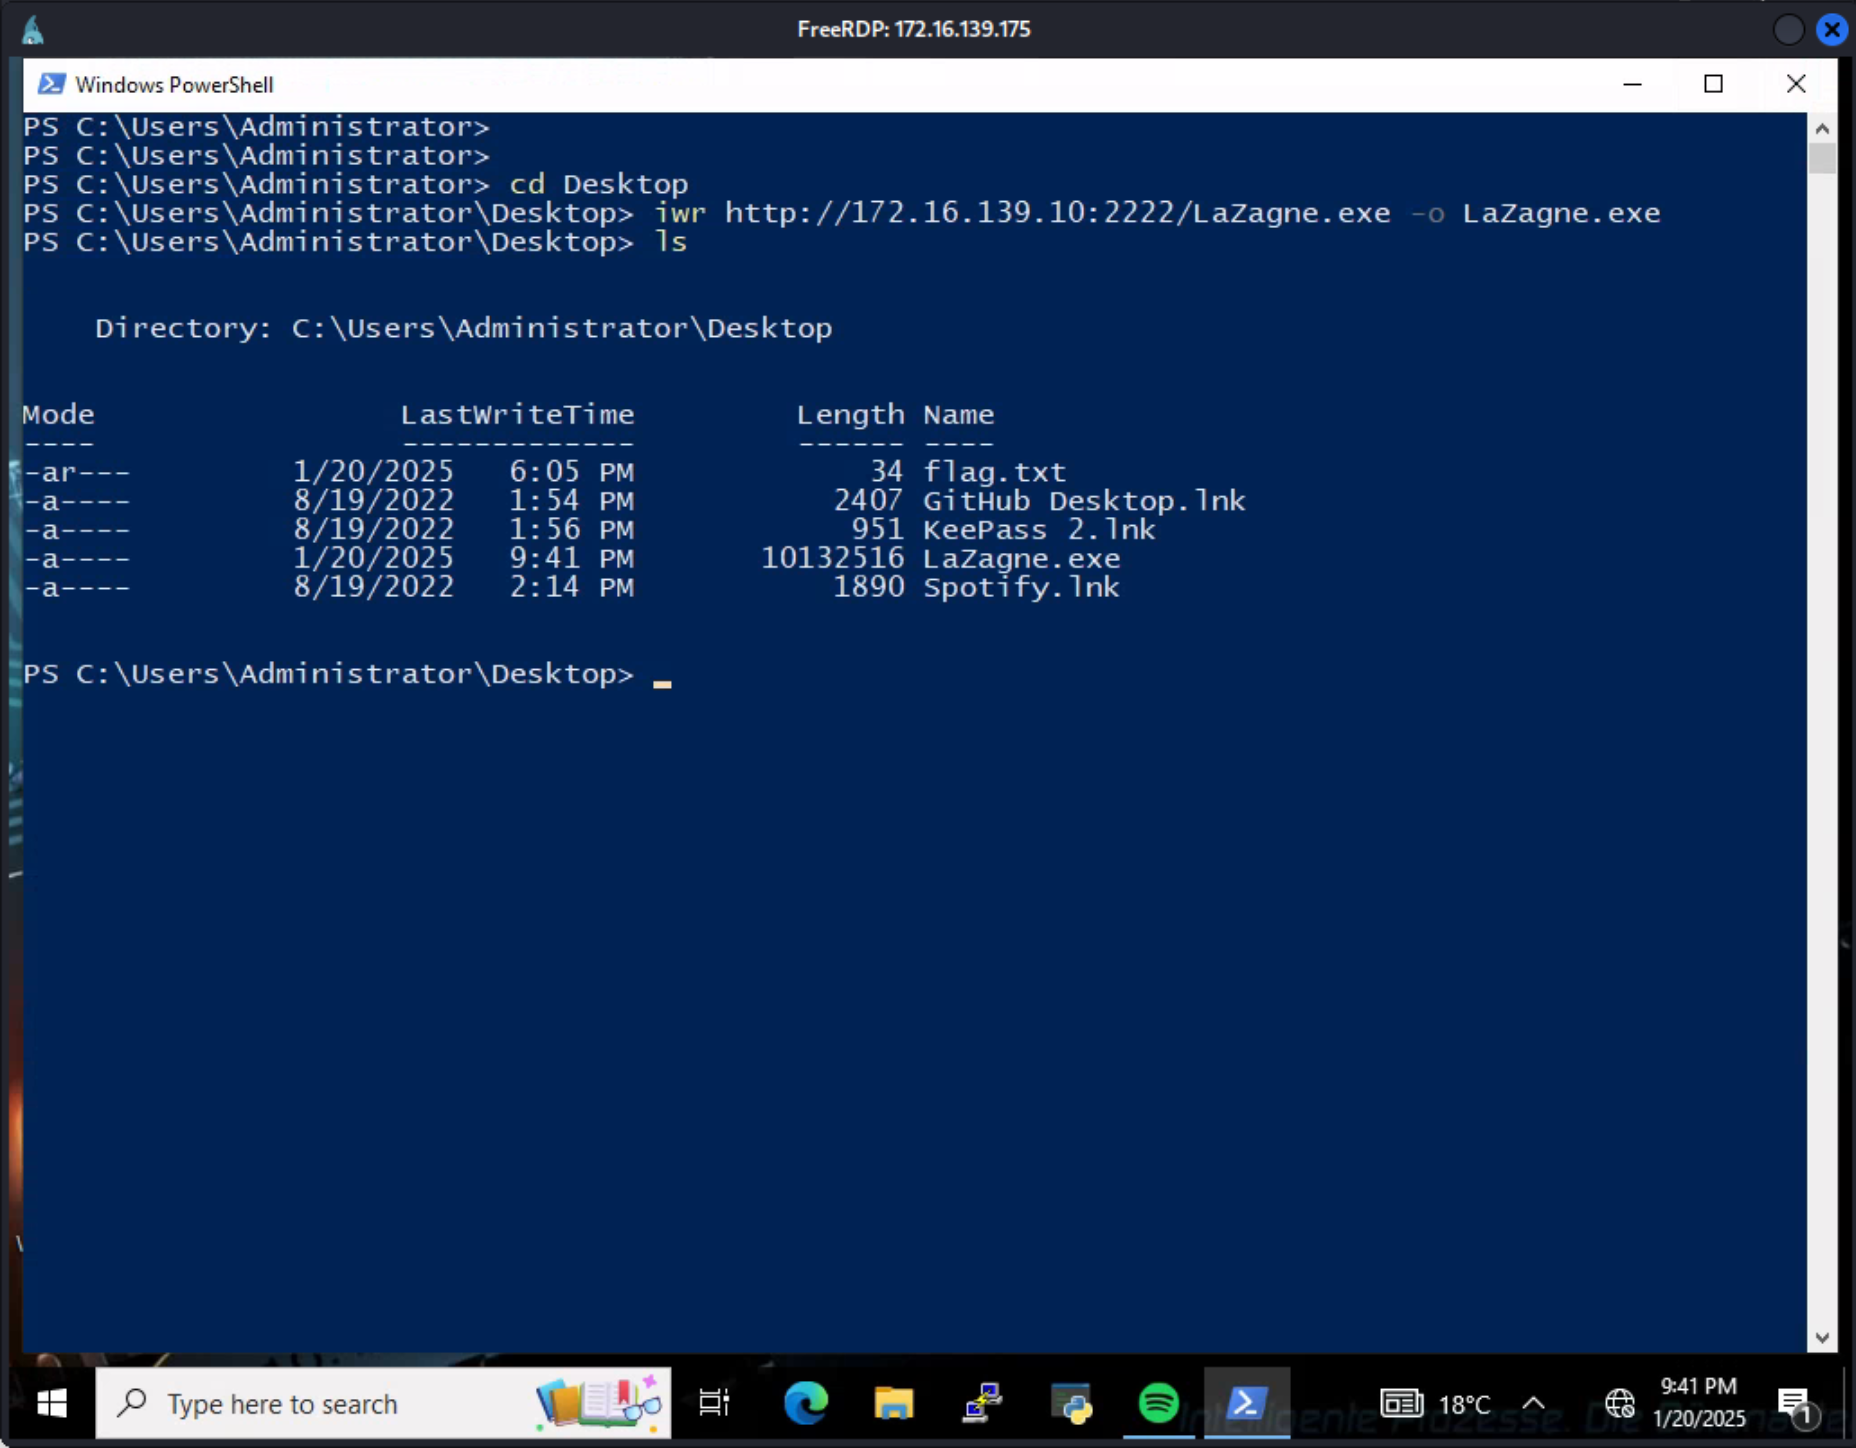Click the KeePass 2.lnk file name
Viewport: 1856px width, 1448px height.
[x=1039, y=530]
